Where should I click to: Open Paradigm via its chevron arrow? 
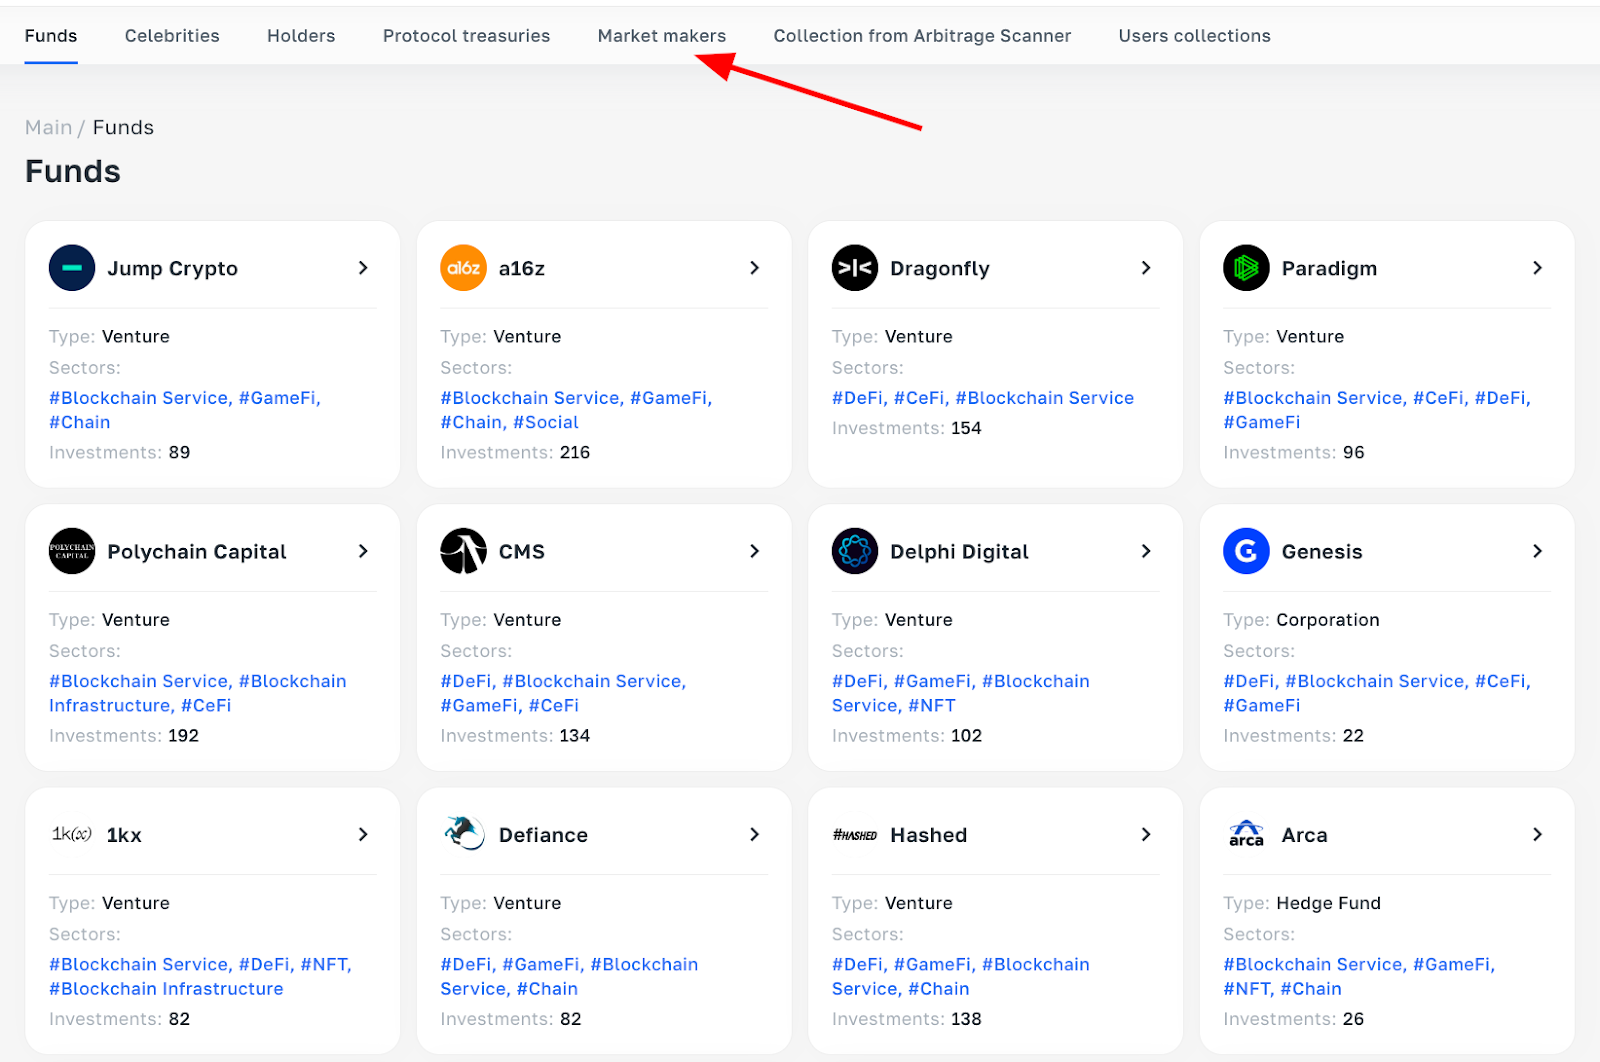tap(1537, 268)
